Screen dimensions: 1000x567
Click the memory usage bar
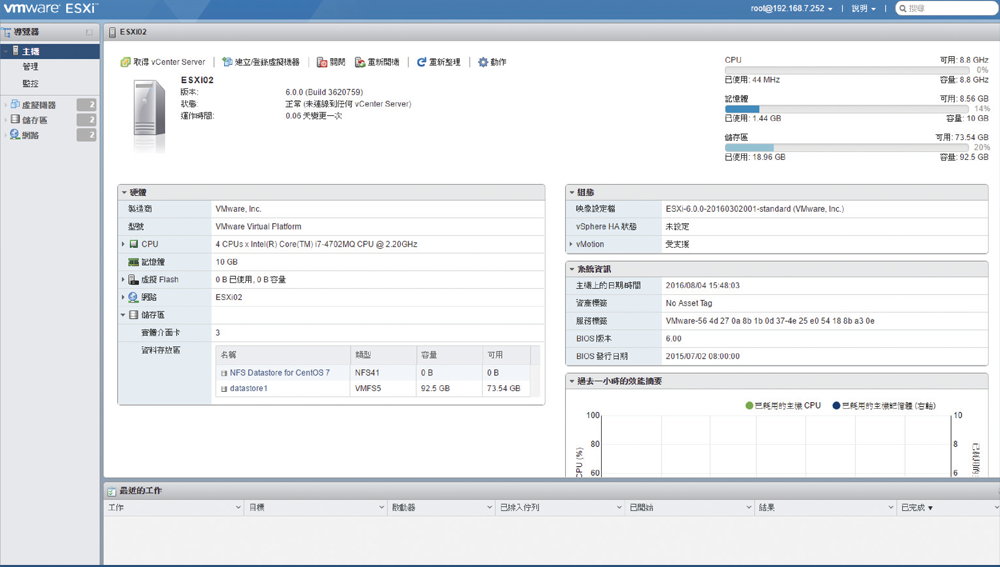pos(846,109)
